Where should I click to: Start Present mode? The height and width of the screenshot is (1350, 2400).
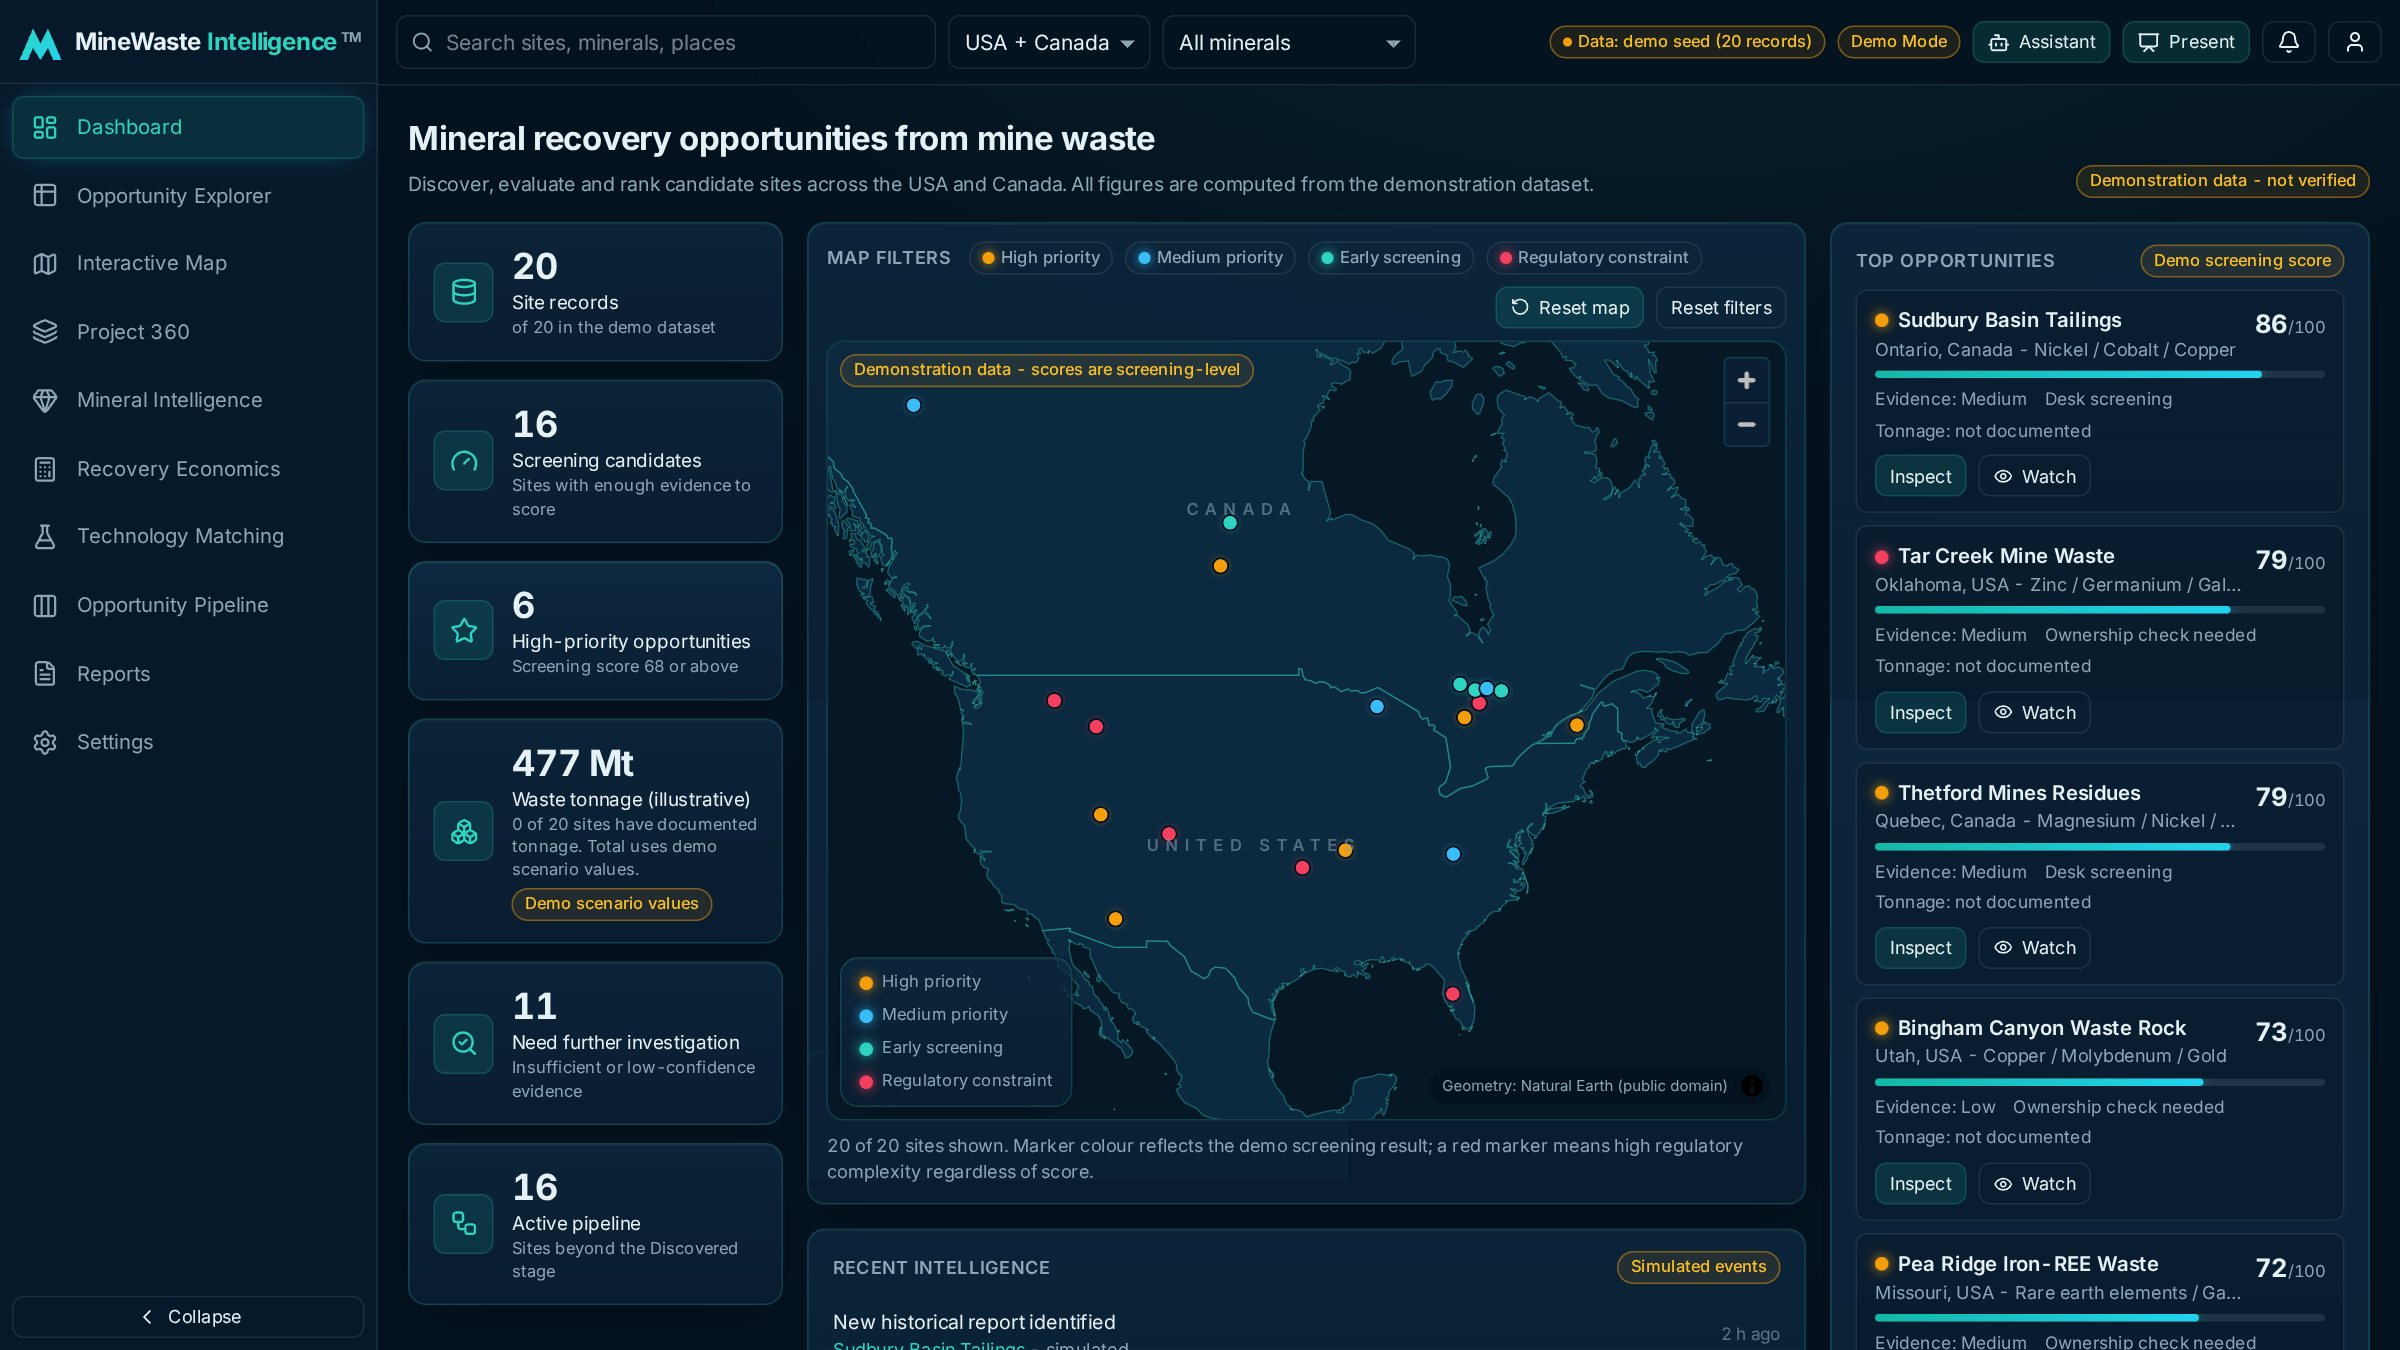[2186, 42]
